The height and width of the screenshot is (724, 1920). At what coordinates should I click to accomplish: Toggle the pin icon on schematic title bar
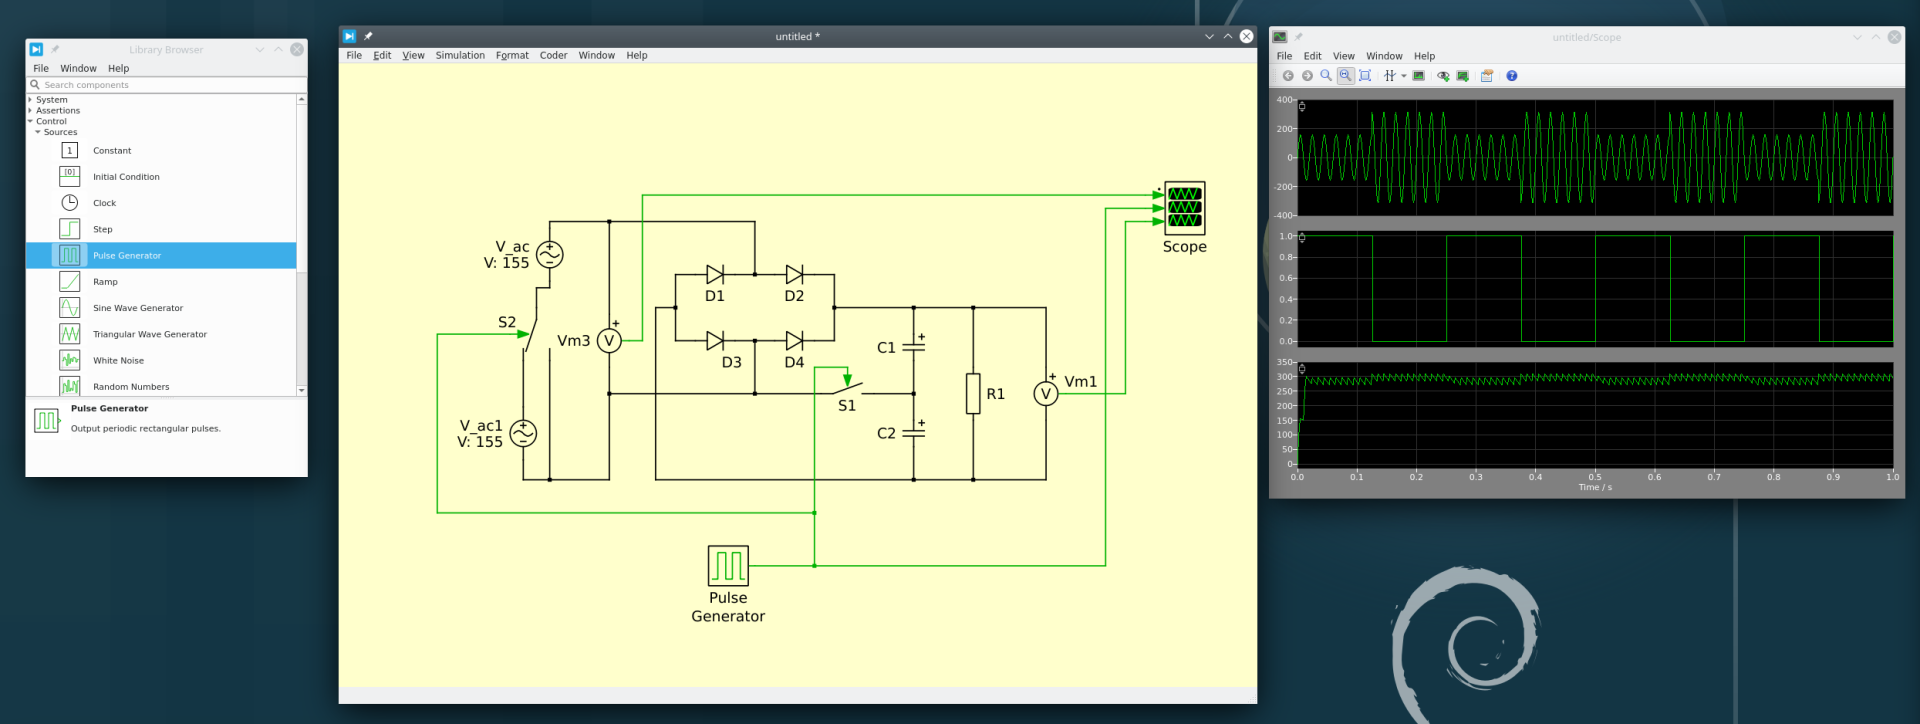pos(368,36)
